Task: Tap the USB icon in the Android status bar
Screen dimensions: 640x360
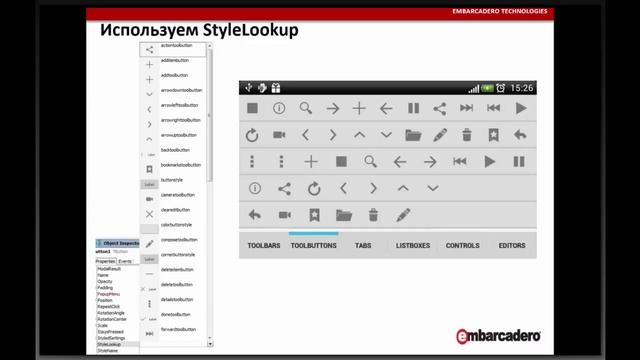Action: click(249, 87)
